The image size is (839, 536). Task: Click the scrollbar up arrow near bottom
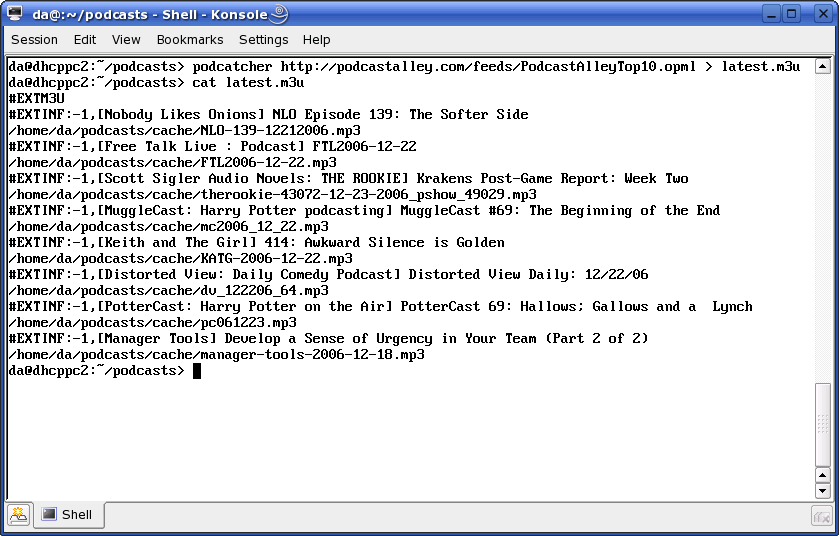coord(822,475)
